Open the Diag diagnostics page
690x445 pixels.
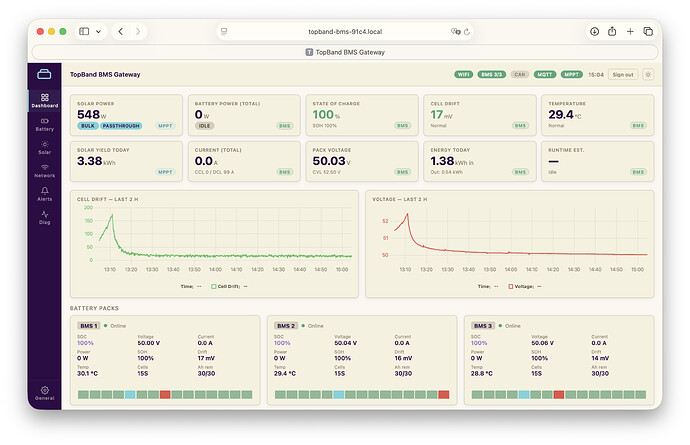44,218
